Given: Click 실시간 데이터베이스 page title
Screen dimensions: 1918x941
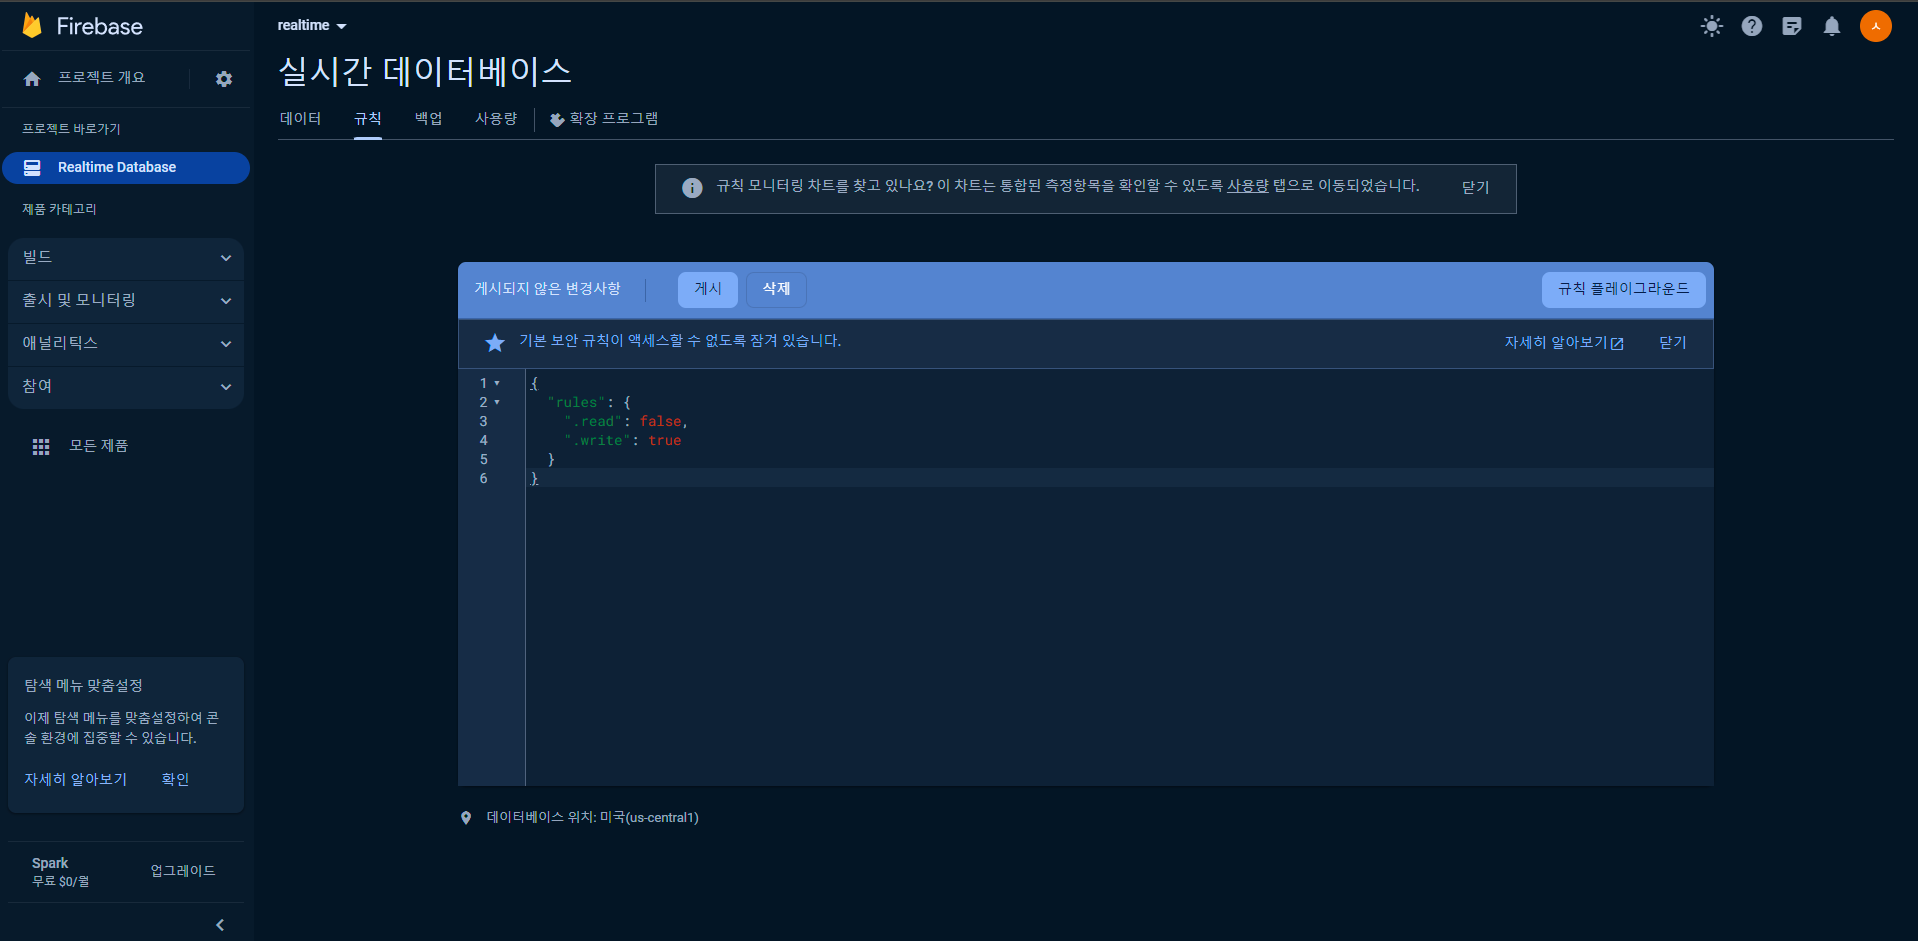Looking at the screenshot, I should click(425, 72).
